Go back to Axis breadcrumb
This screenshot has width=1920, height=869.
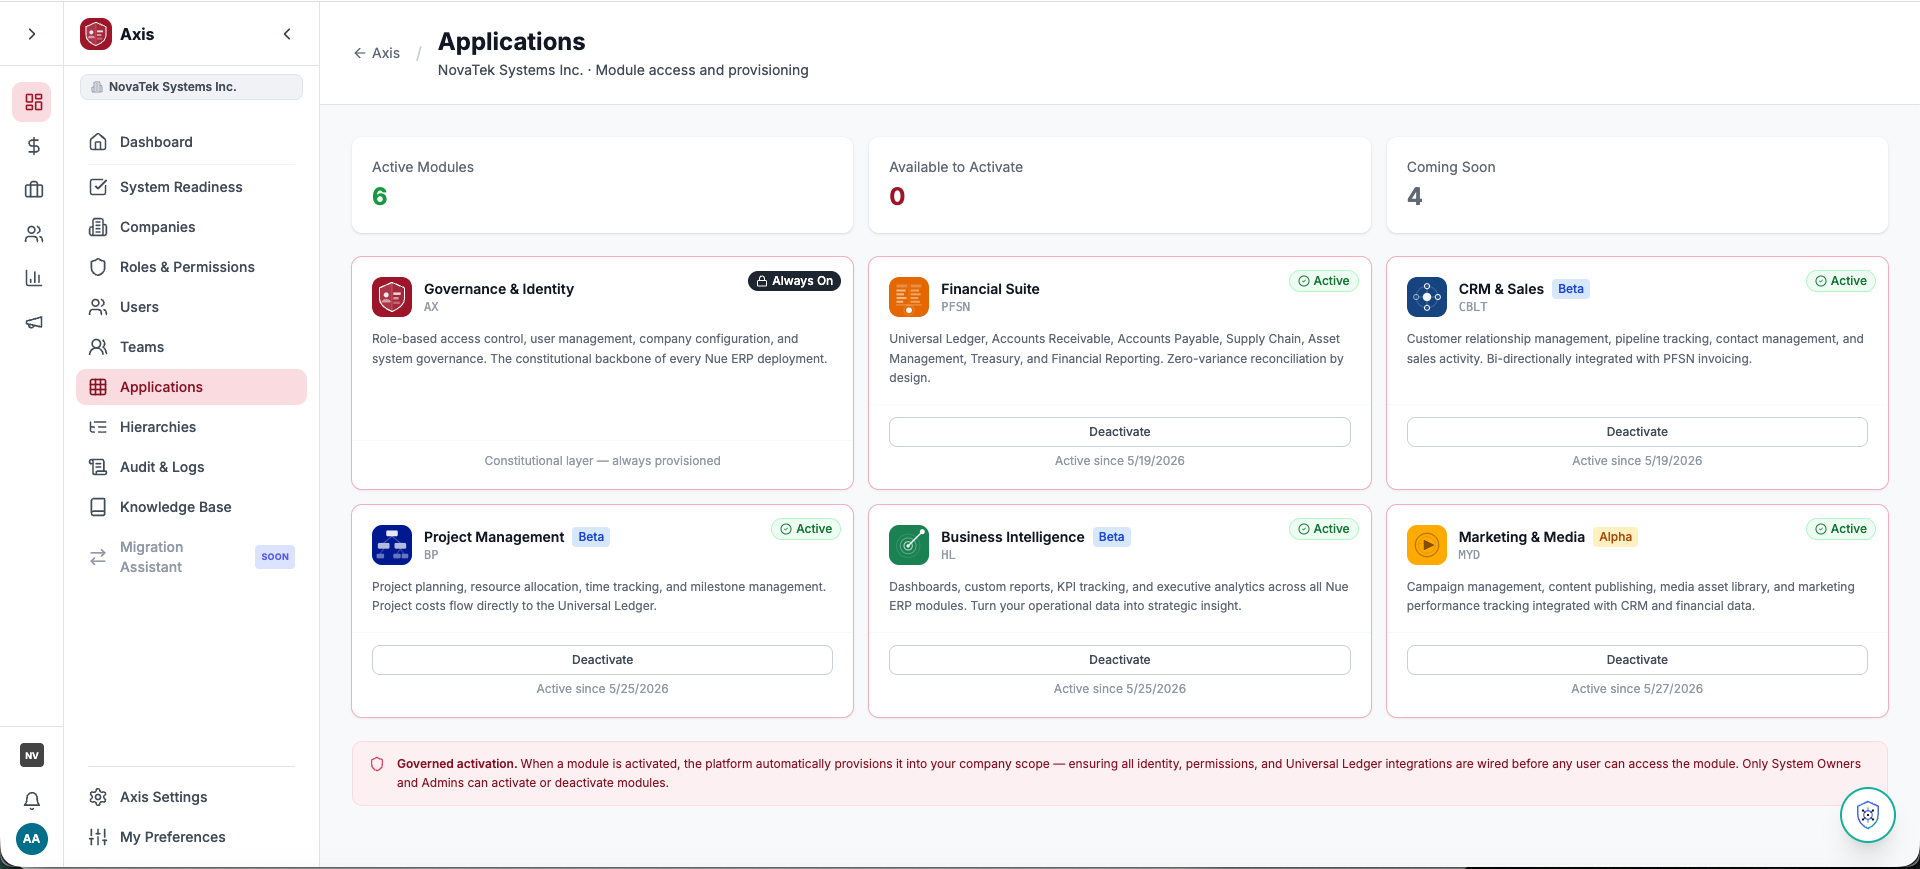pyautogui.click(x=376, y=53)
